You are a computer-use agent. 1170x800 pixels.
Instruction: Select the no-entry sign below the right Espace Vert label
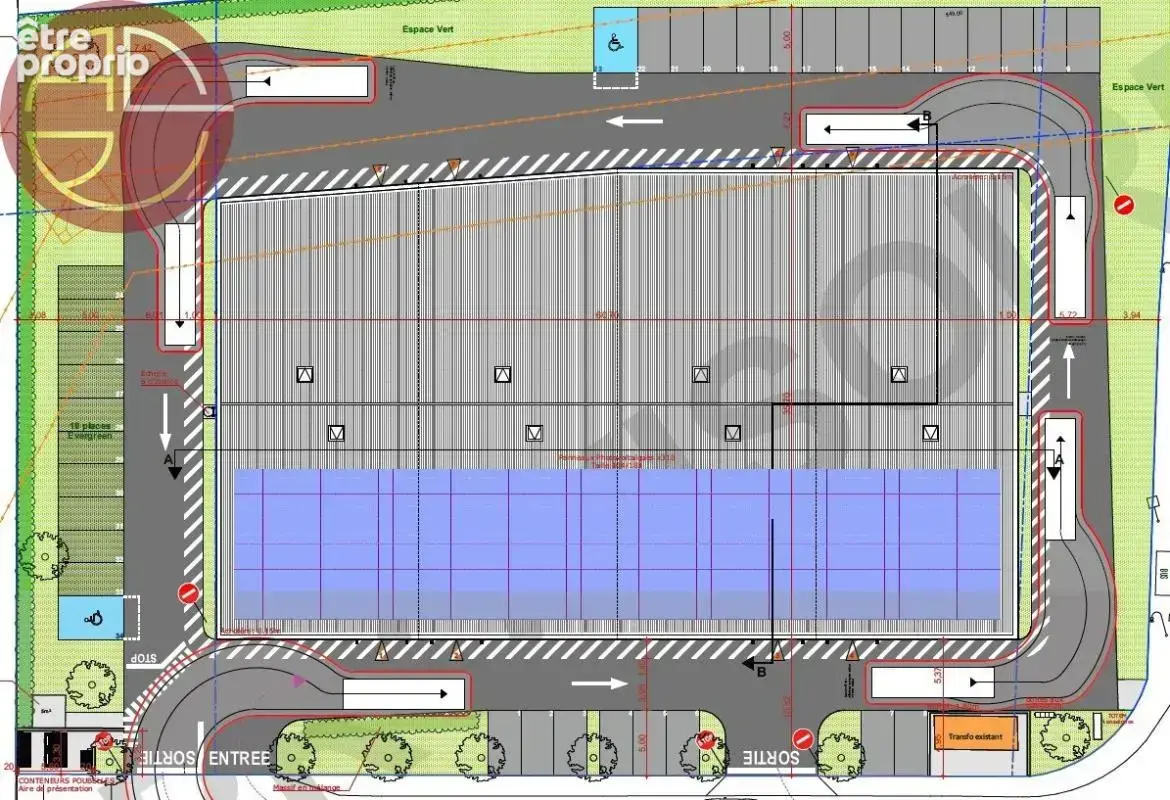(1124, 204)
